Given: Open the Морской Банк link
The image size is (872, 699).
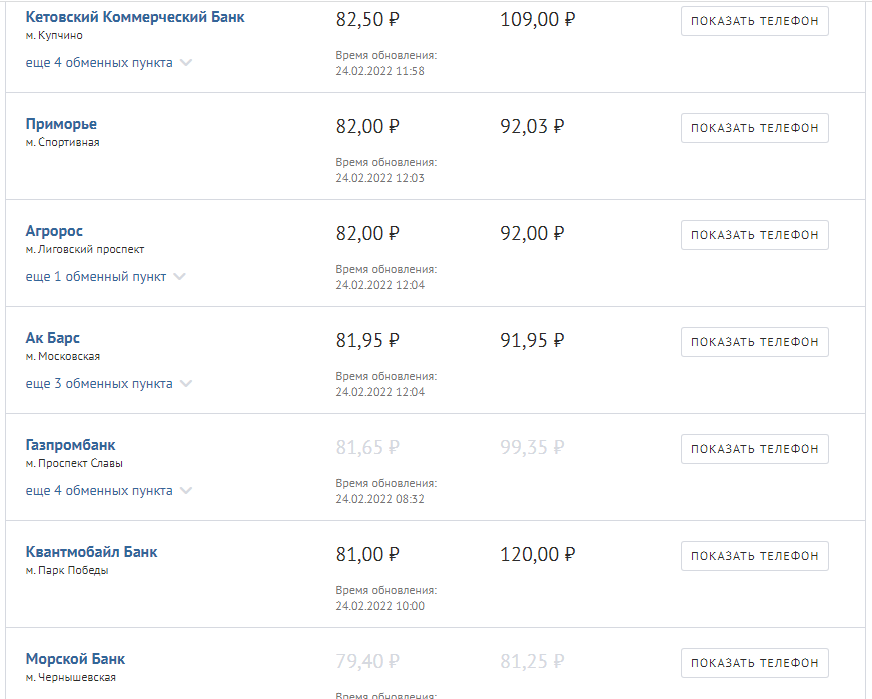Looking at the screenshot, I should tap(75, 659).
